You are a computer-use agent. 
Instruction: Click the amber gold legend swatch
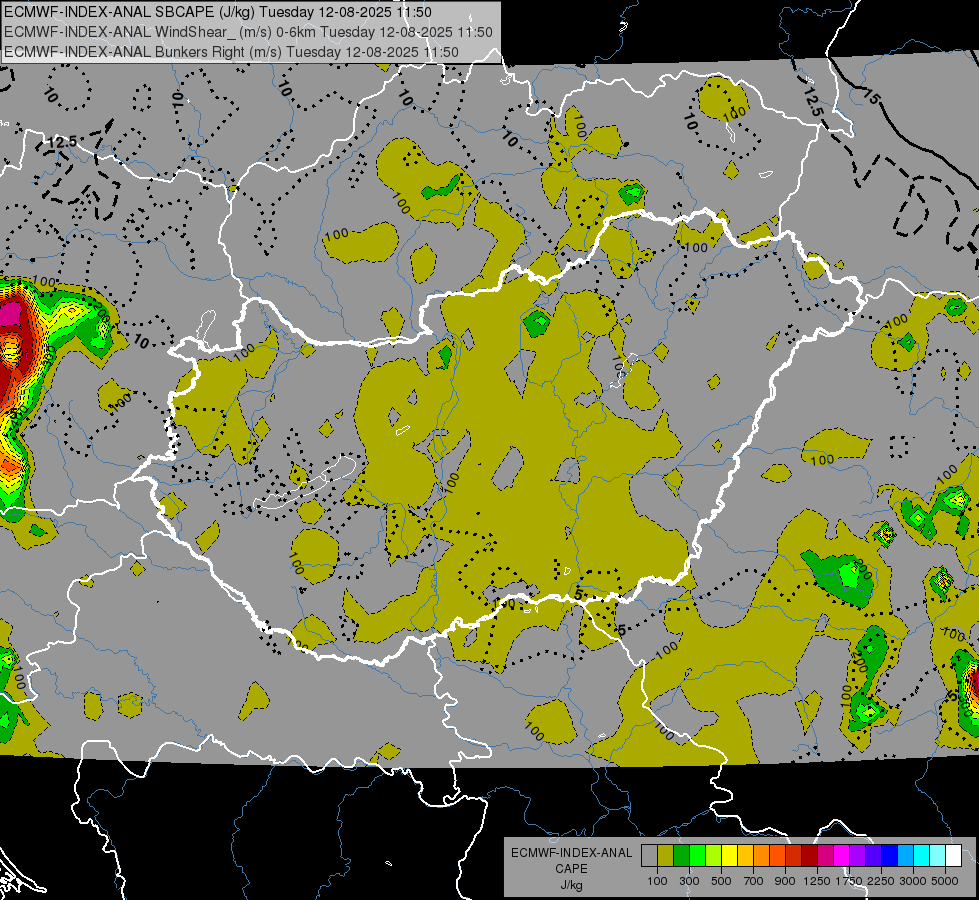[x=745, y=855]
